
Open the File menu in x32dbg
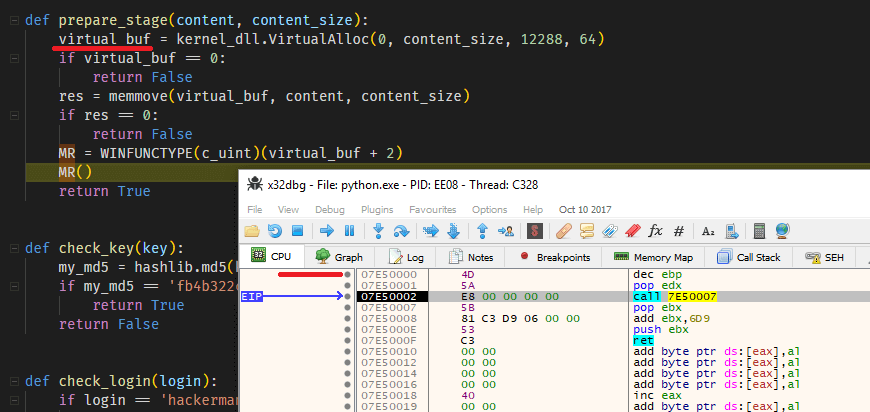point(255,210)
